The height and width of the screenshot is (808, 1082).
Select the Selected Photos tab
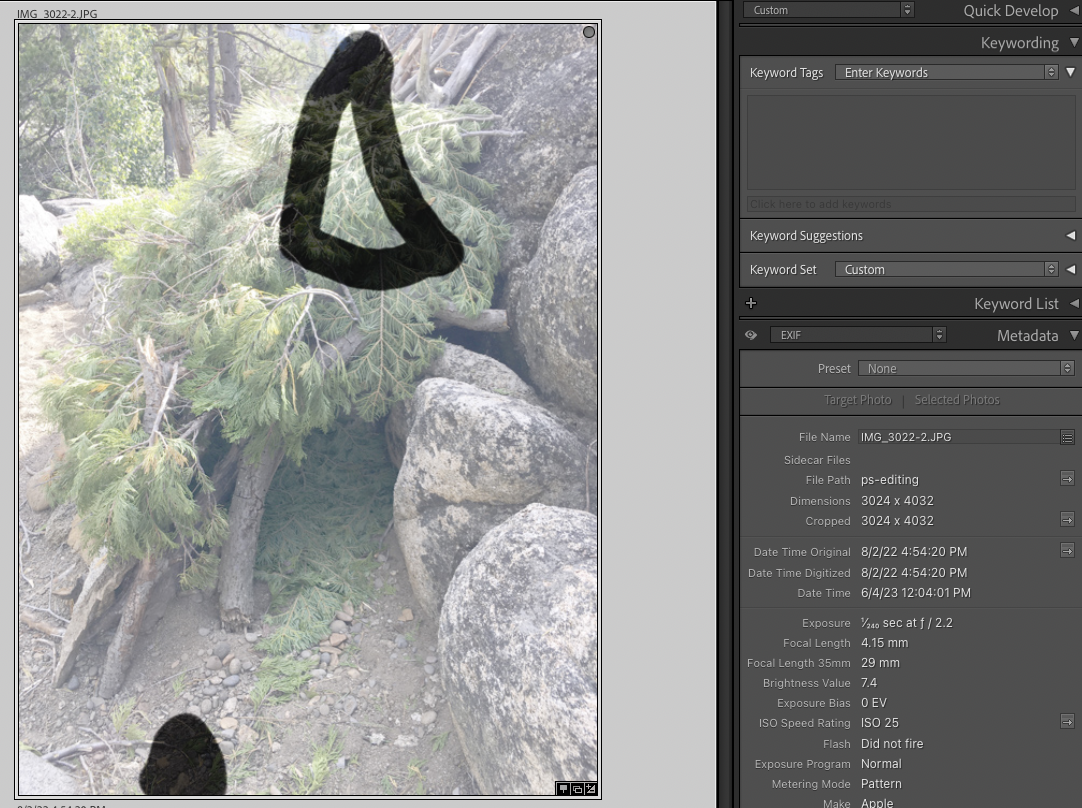957,399
